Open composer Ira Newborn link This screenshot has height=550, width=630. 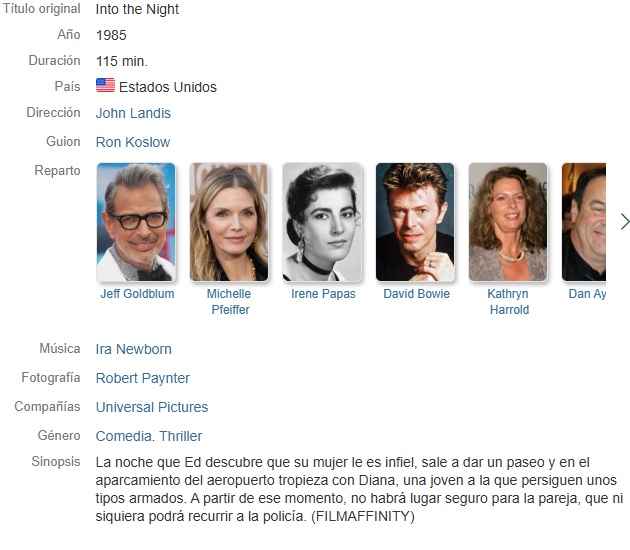(133, 349)
